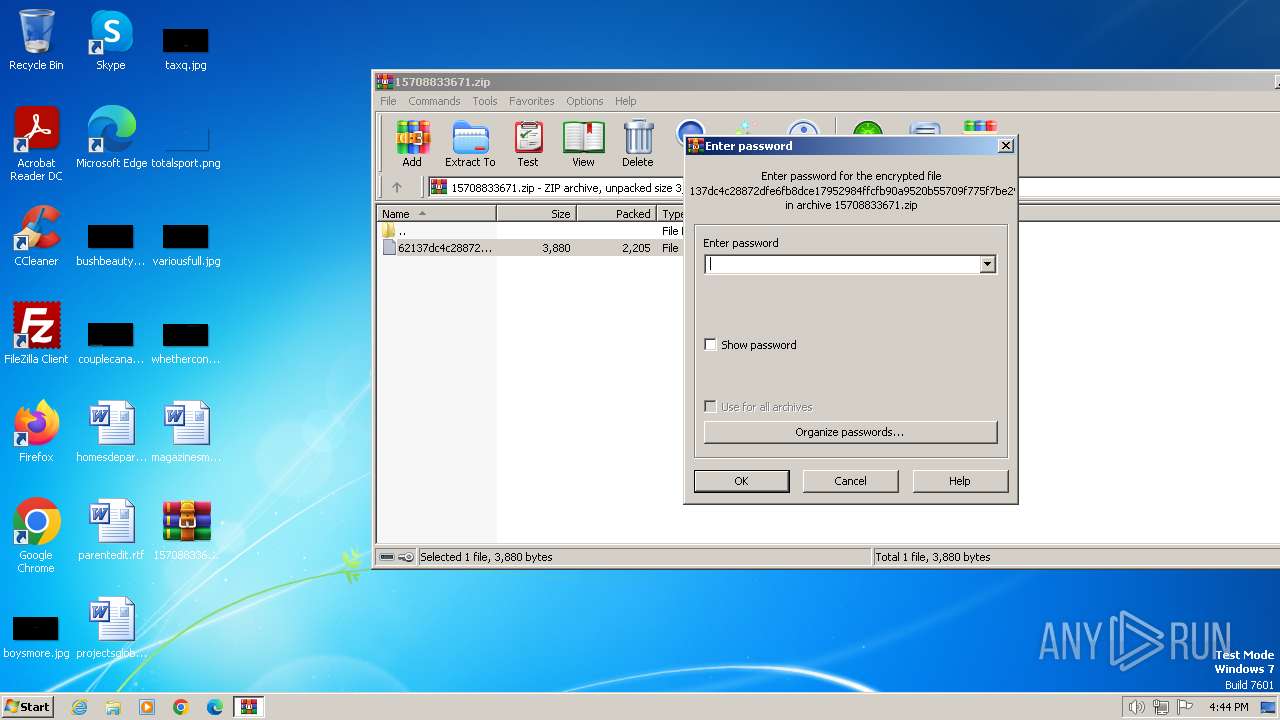
Task: Click the up one level arrow
Action: tap(397, 187)
